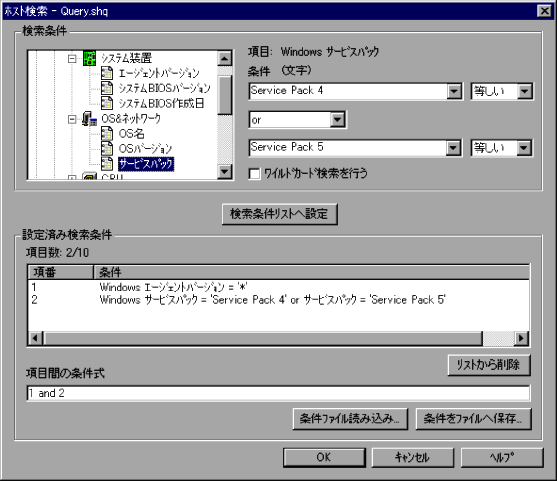The width and height of the screenshot is (557, 481).
Task: Select the システムBIOS作成日 tree item
Action: tap(161, 103)
